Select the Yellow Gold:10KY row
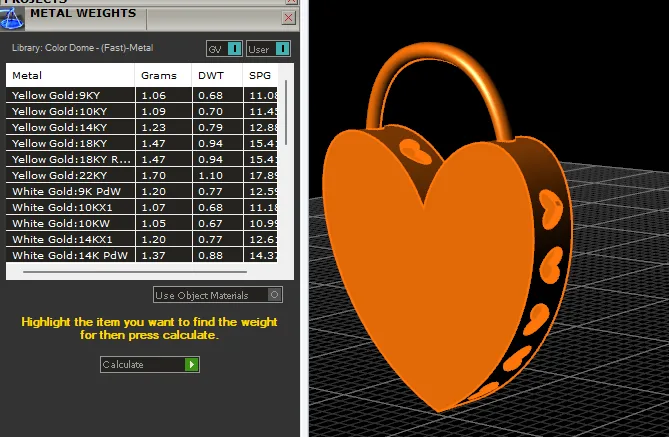This screenshot has width=669, height=437. [142, 111]
